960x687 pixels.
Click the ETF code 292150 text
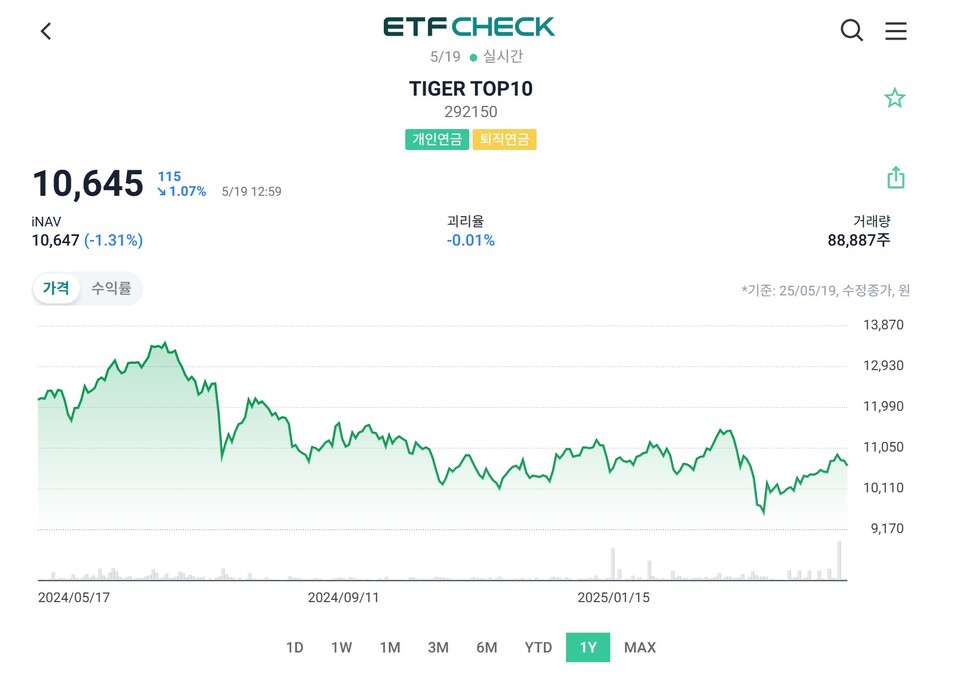tap(470, 112)
